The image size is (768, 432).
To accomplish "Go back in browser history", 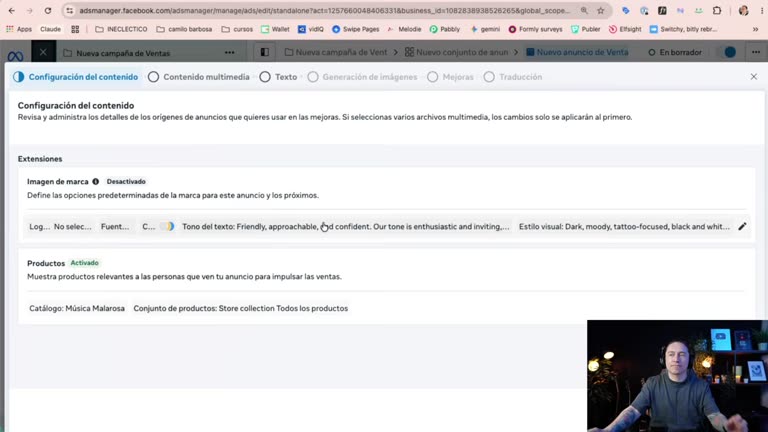I will pyautogui.click(x=12, y=10).
